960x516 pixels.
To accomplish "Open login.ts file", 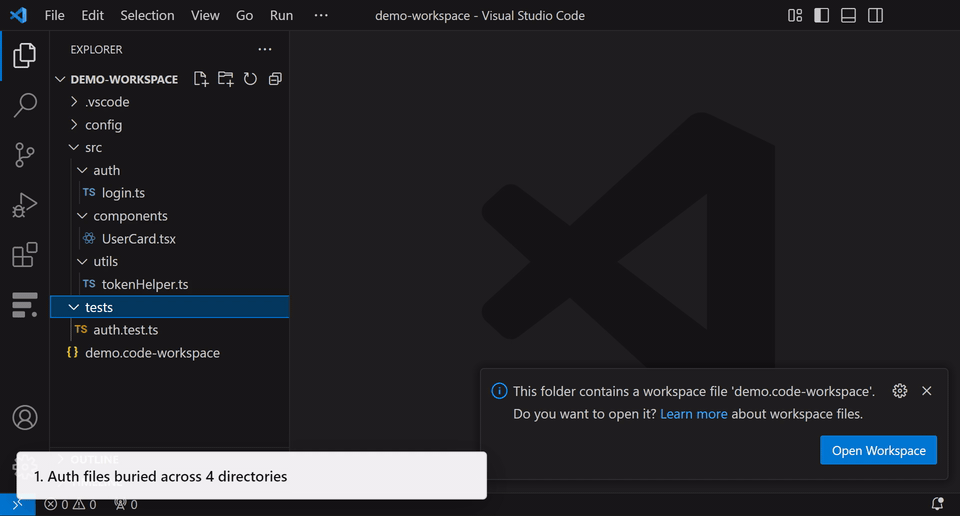I will (170, 193).
